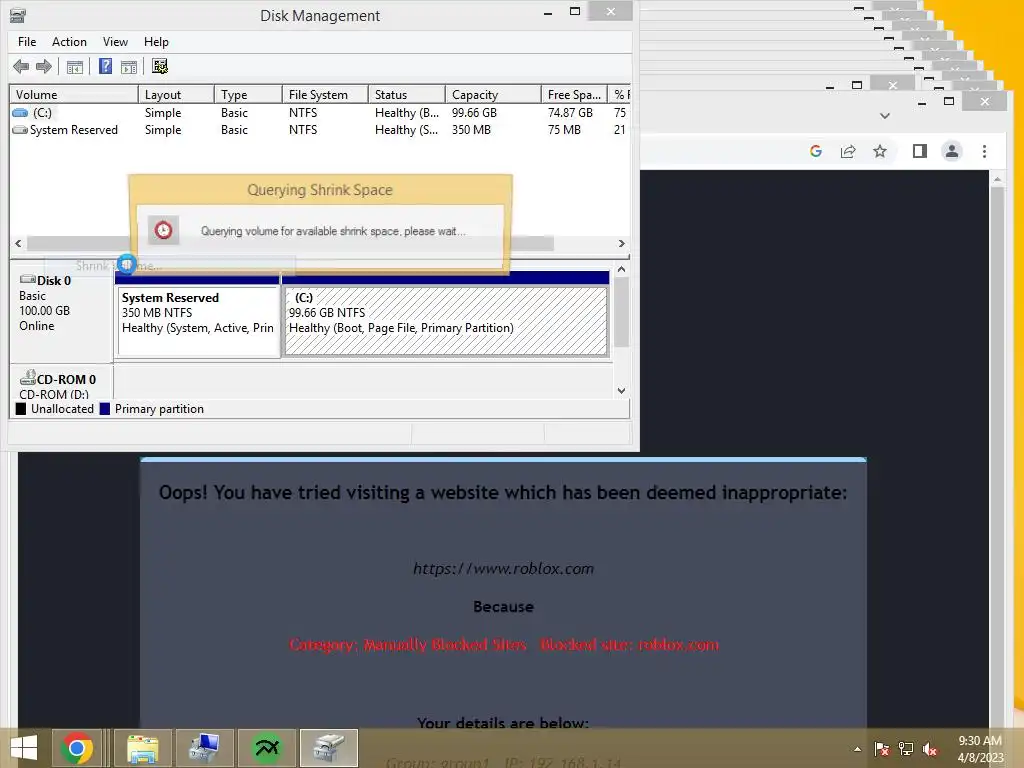Click the 75 MB free space cell
The width and height of the screenshot is (1024, 768).
pyautogui.click(x=564, y=130)
